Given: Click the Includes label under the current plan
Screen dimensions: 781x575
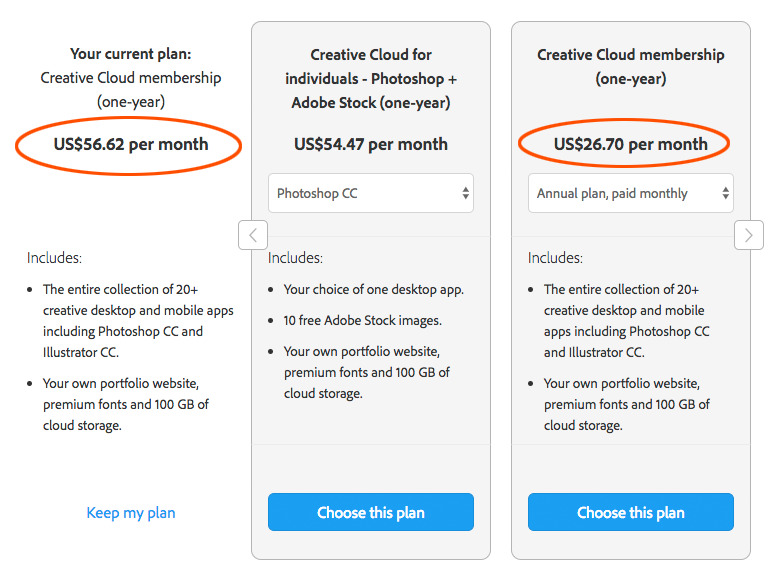Looking at the screenshot, I should [x=54, y=258].
